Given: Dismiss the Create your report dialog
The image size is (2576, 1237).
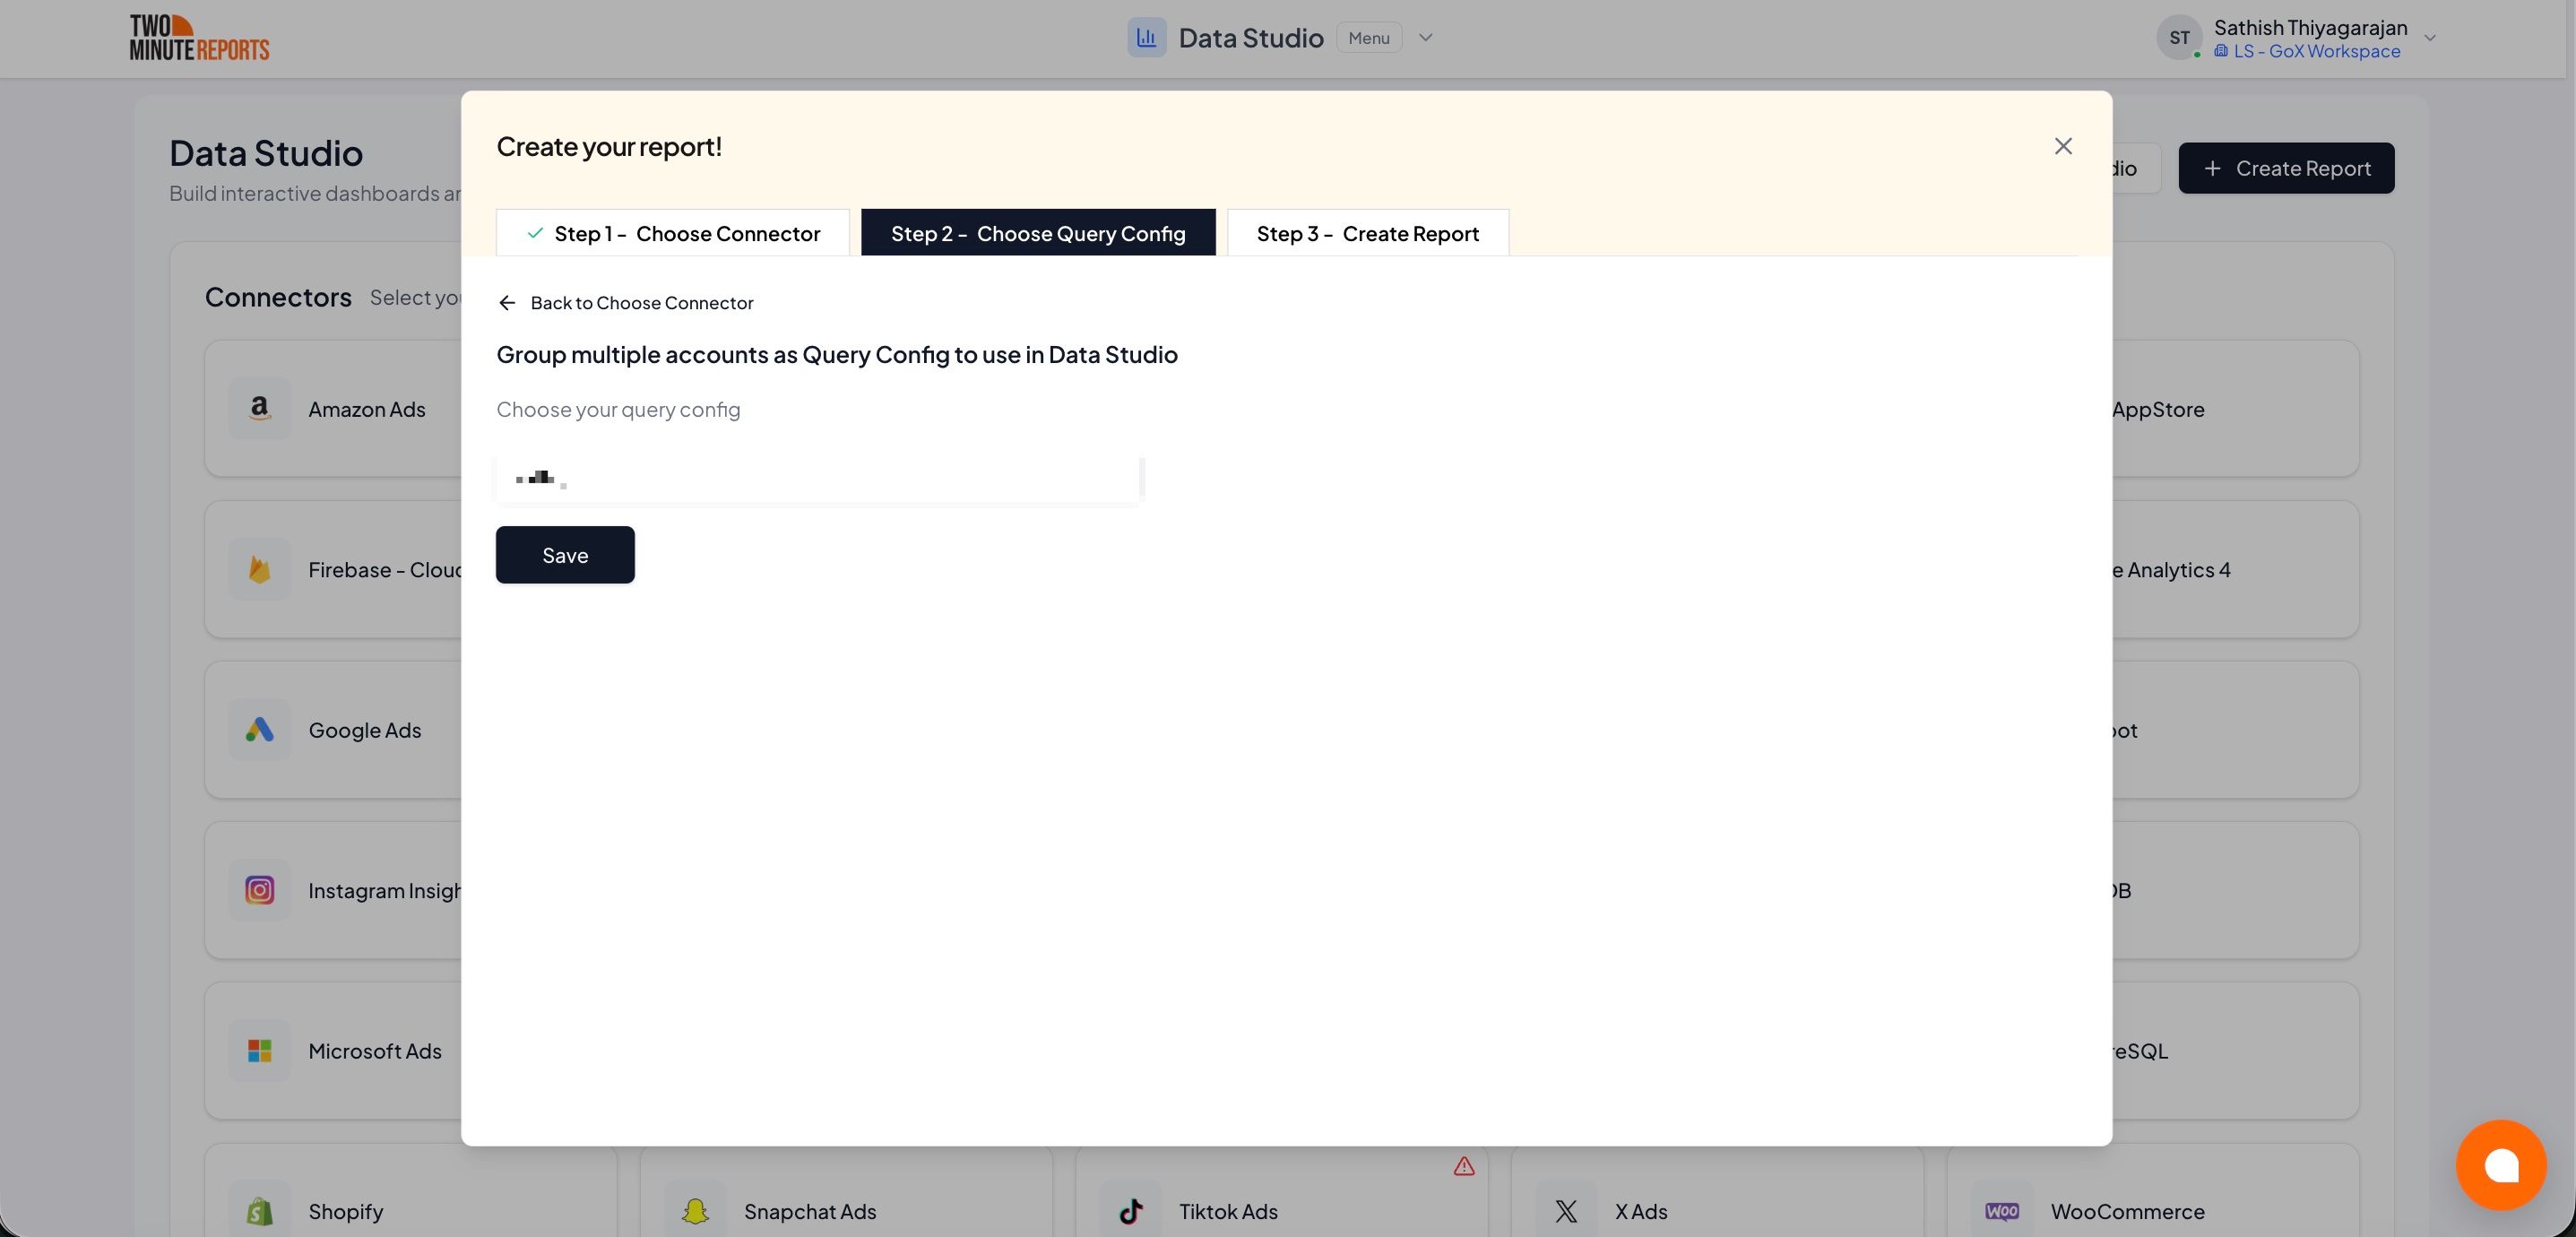Looking at the screenshot, I should (x=2063, y=146).
